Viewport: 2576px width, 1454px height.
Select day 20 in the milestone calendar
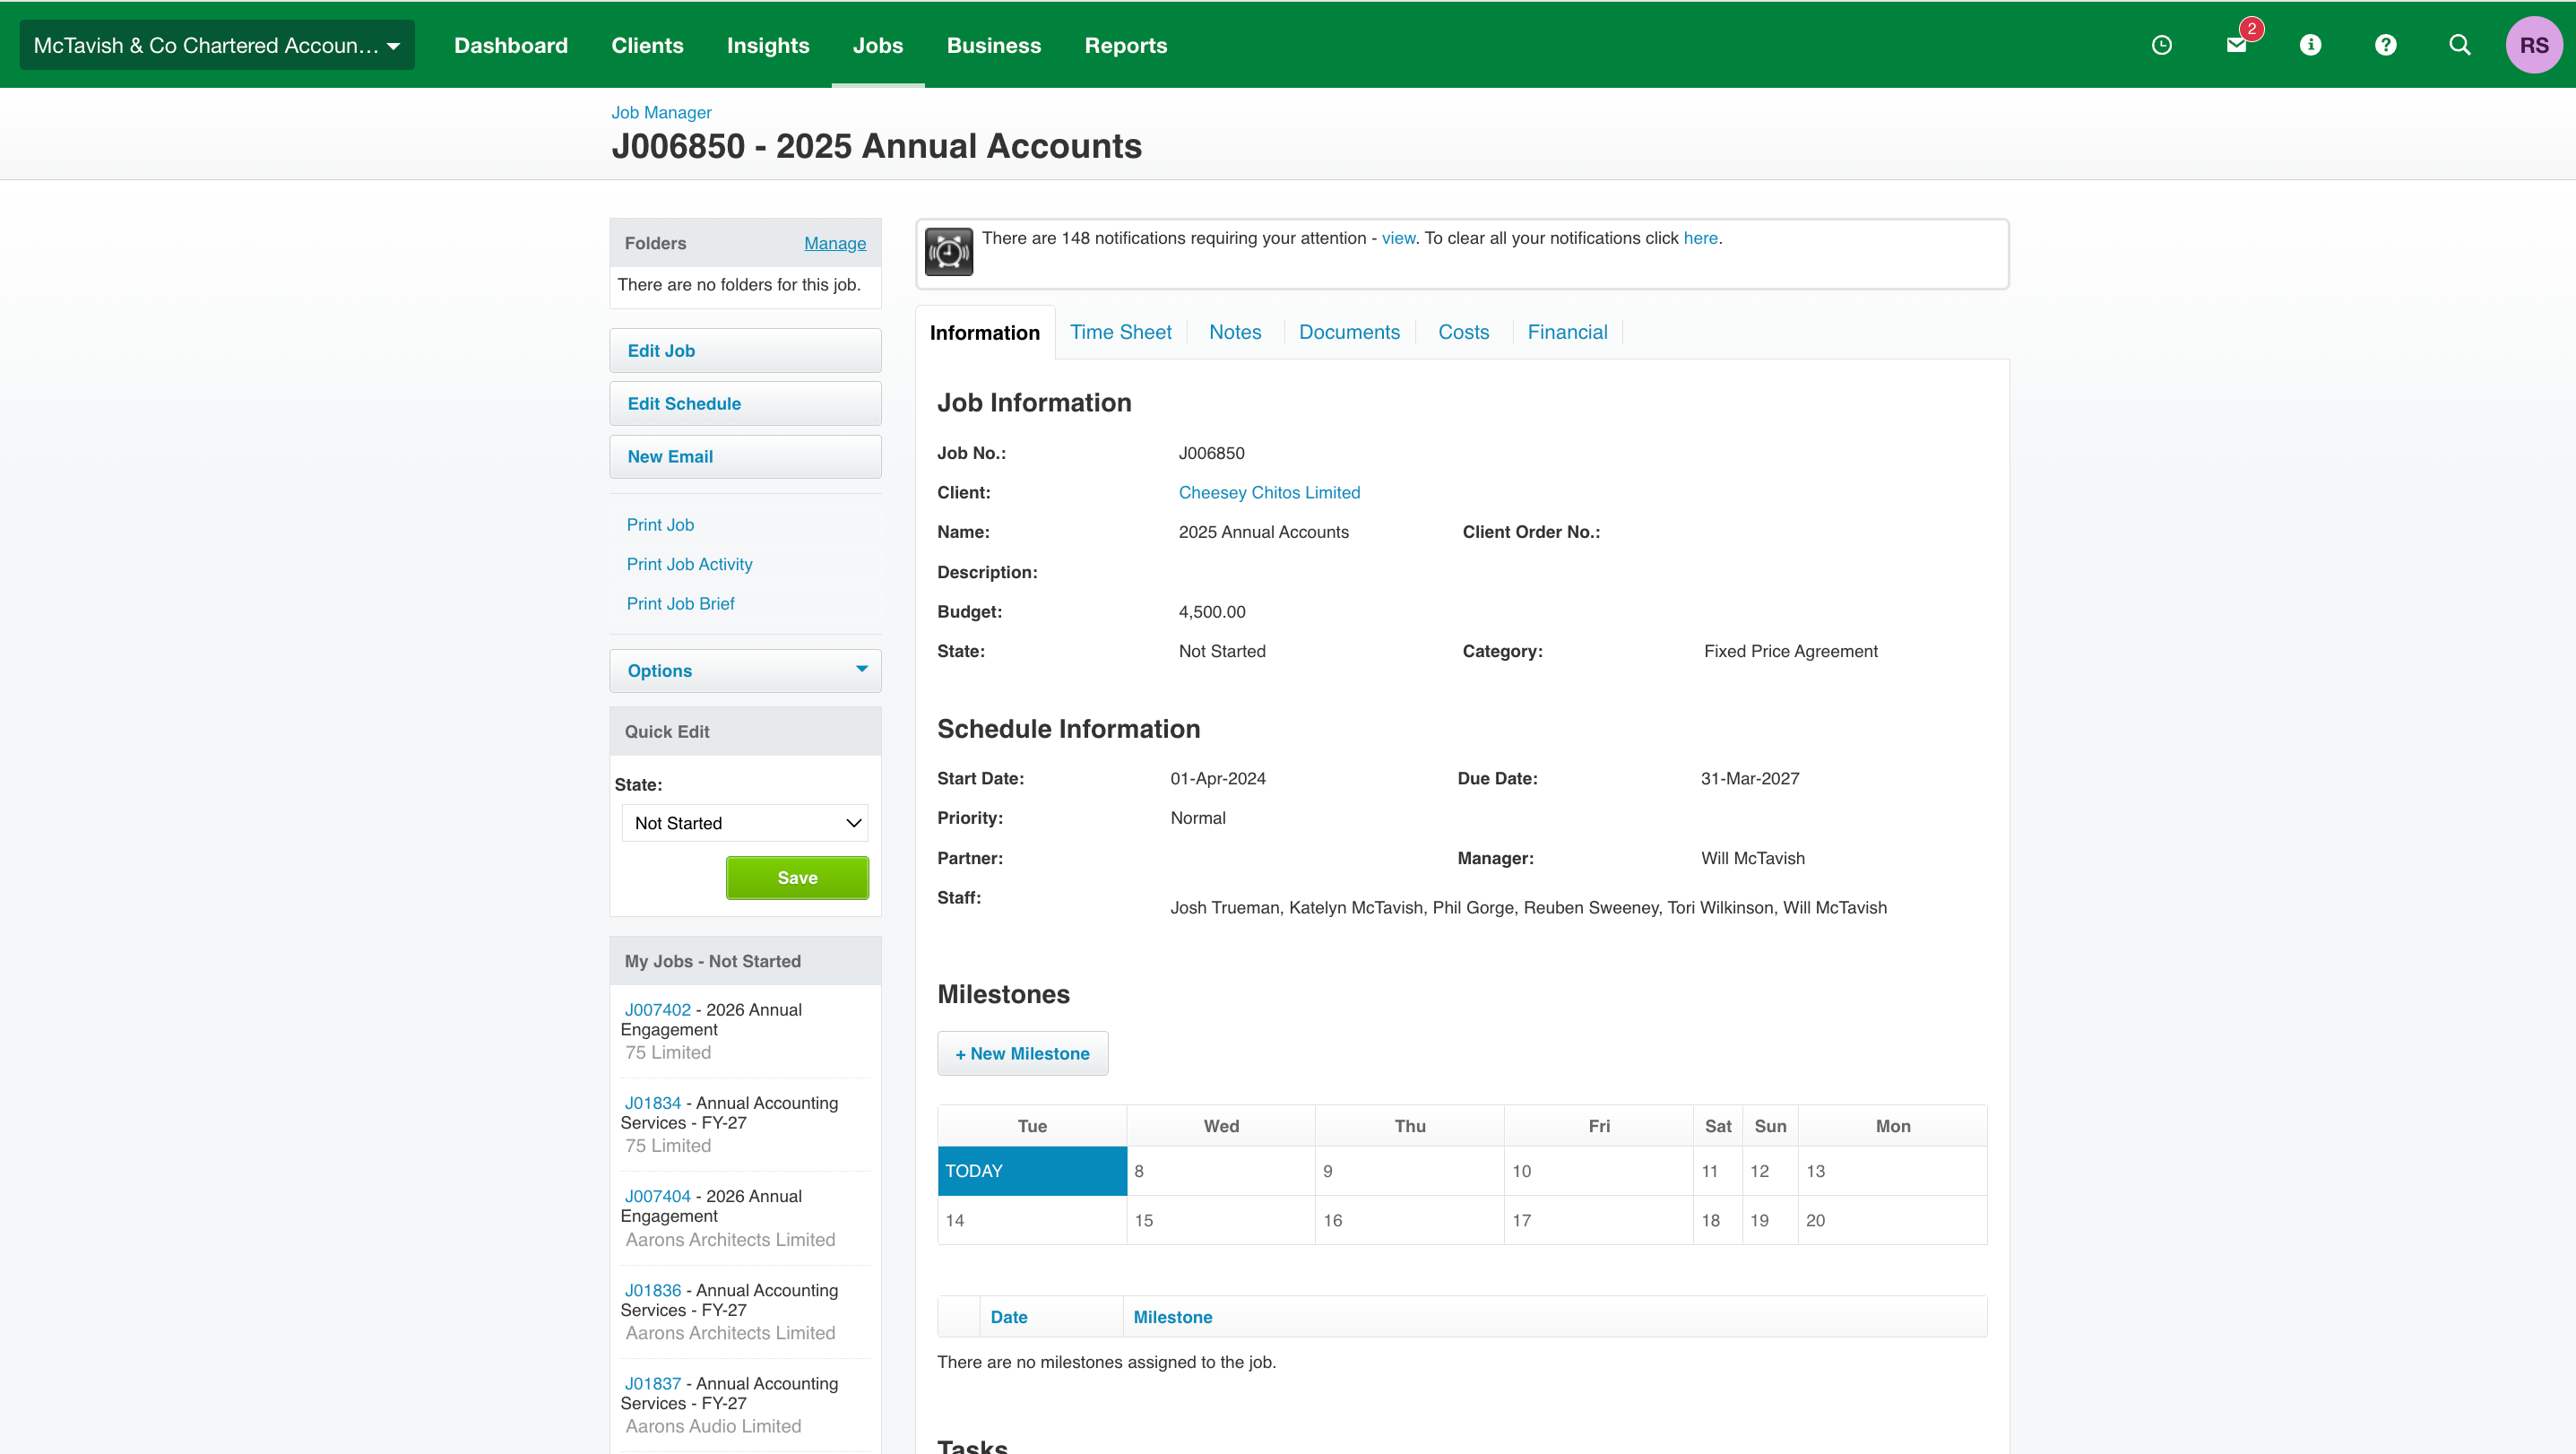(1892, 1221)
